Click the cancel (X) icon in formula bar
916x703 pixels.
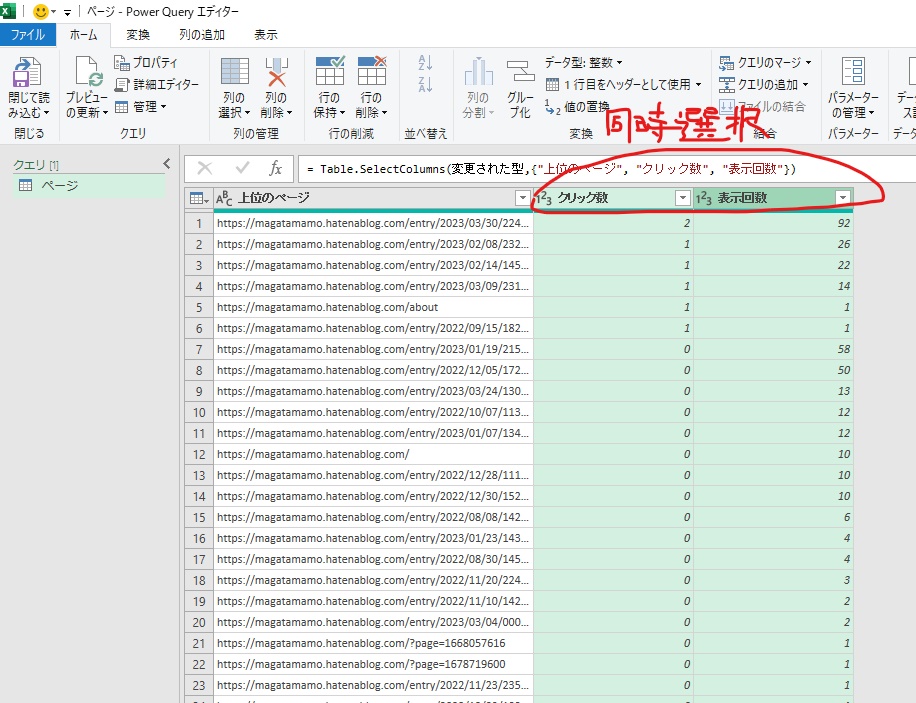(204, 168)
